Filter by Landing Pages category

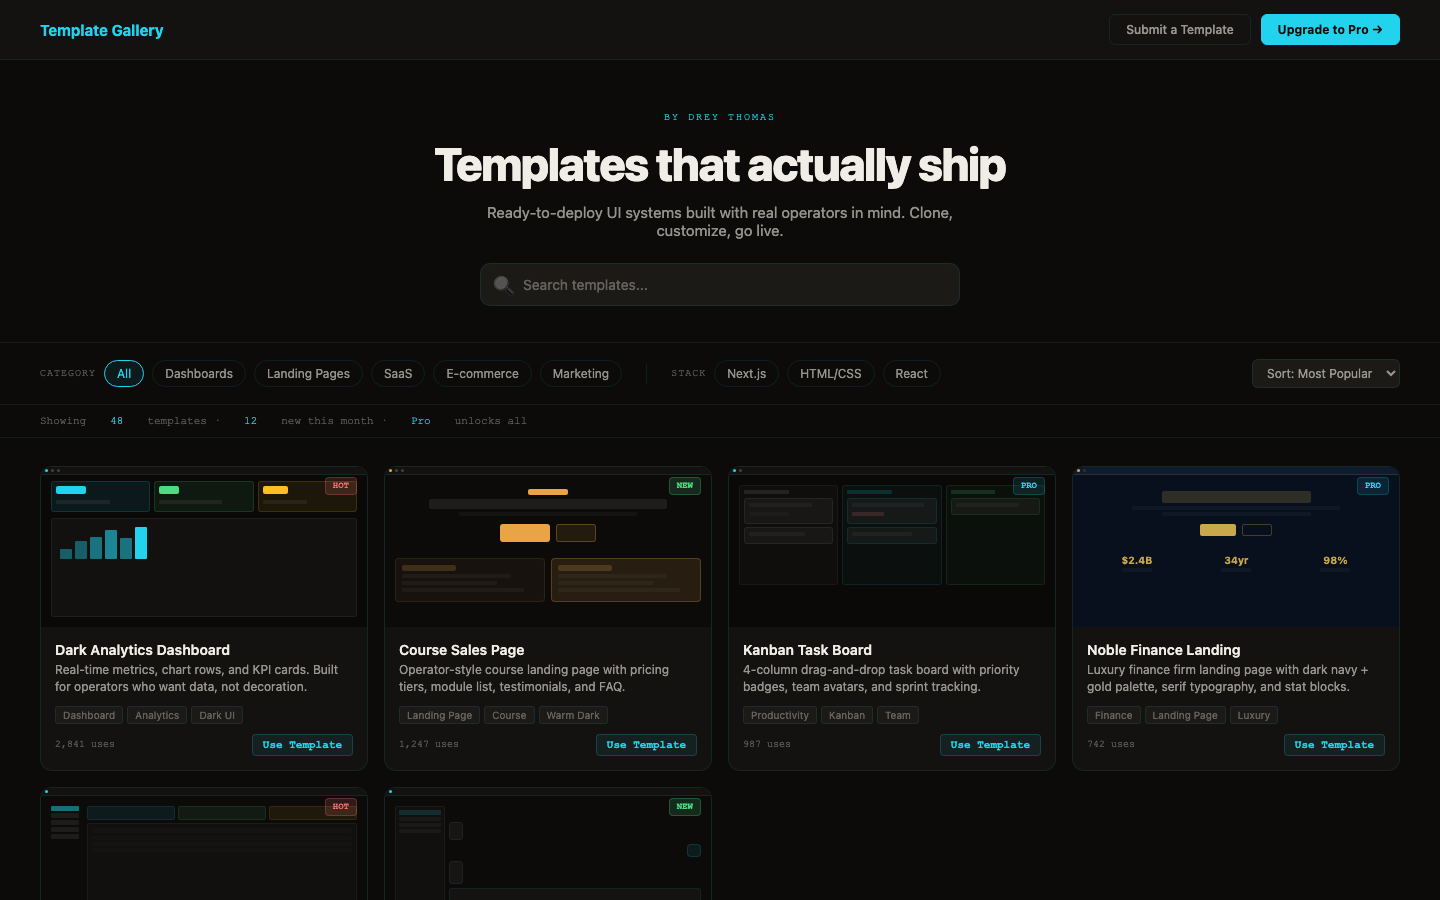pyautogui.click(x=308, y=374)
